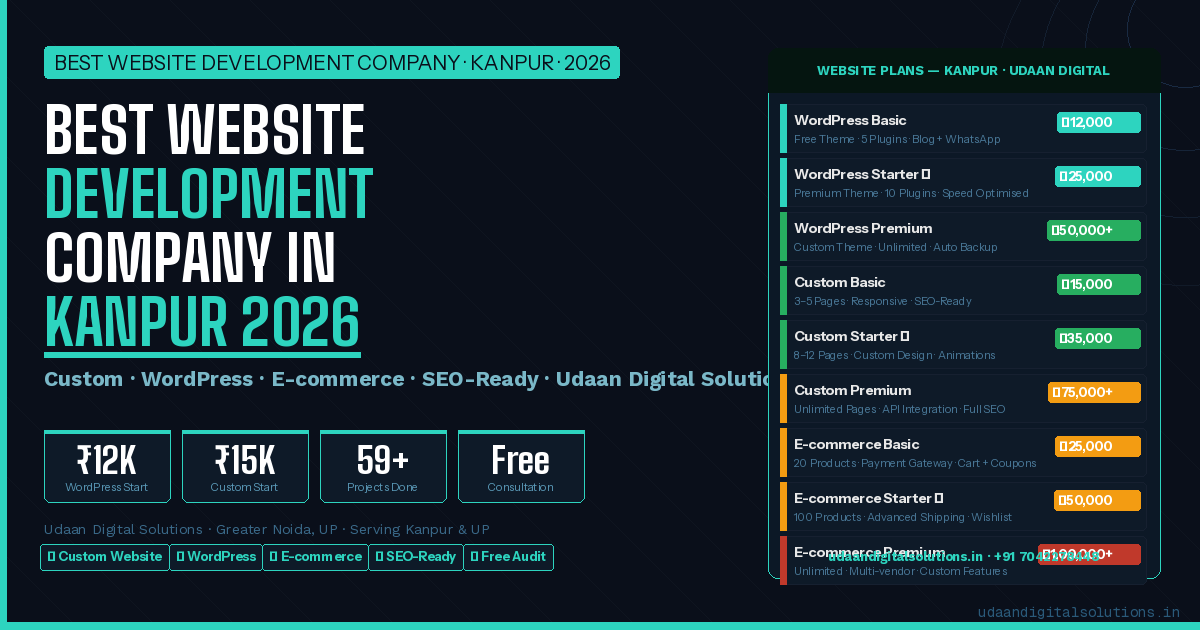Click 'Free Theme · 5 Plugins · Blog + WhatsApp' text
The height and width of the screenshot is (630, 1200).
tap(897, 140)
